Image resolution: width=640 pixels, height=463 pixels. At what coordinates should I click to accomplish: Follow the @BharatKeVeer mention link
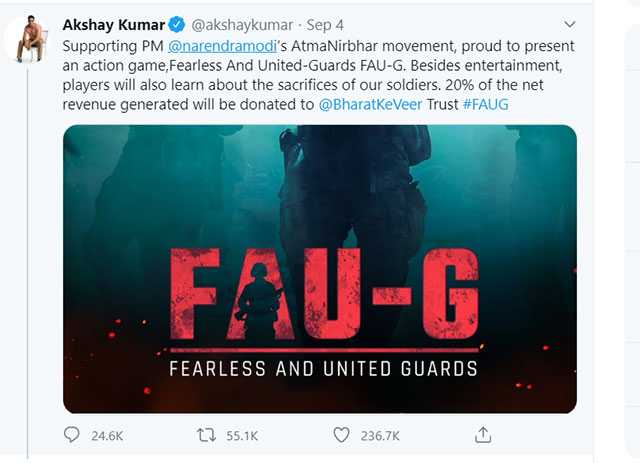(370, 105)
